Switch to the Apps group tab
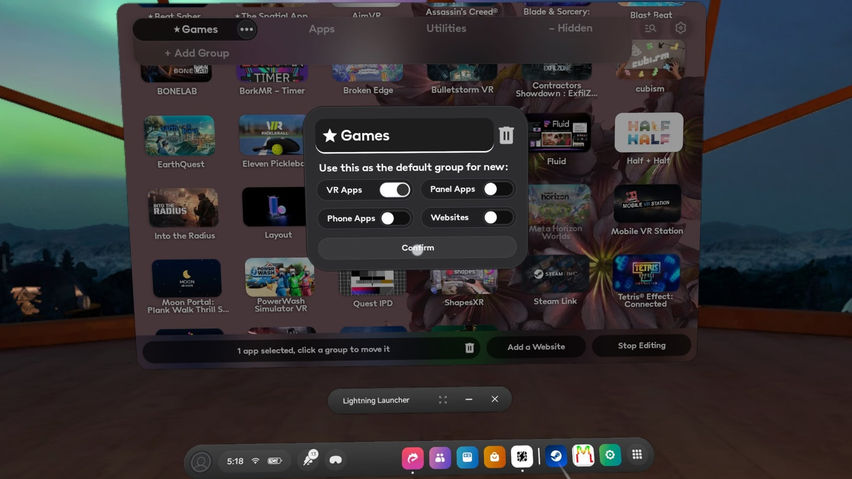Viewport: 852px width, 479px height. pyautogui.click(x=322, y=29)
